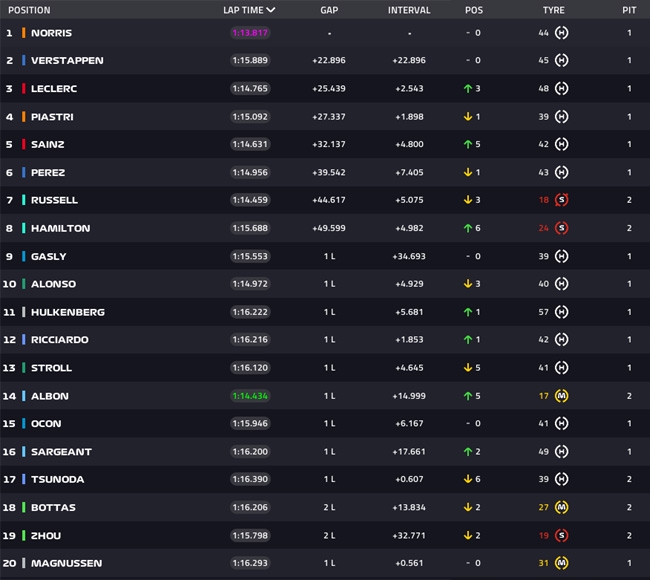Click the hard tyre icon in Leclerc's row
Image resolution: width=650 pixels, height=580 pixels.
[x=561, y=88]
